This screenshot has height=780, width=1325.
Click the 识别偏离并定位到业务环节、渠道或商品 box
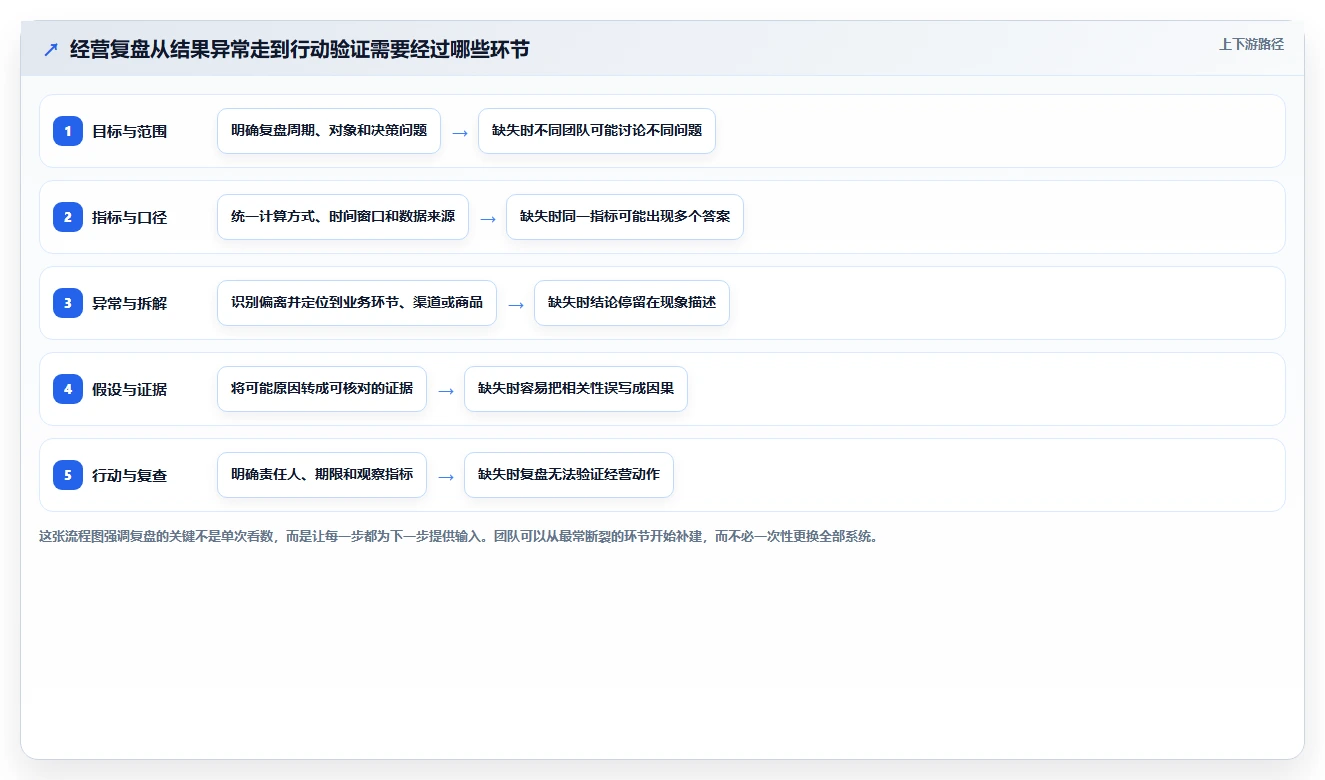click(357, 303)
